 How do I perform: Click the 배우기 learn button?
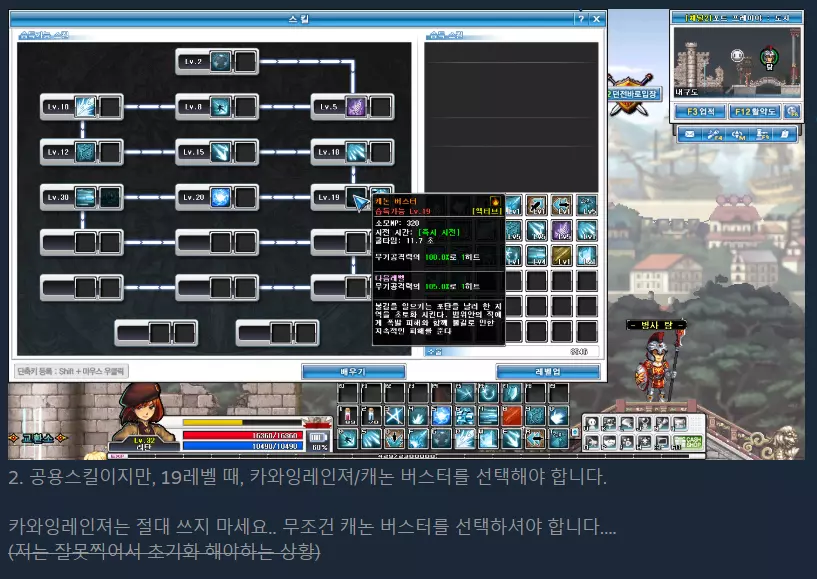(353, 372)
